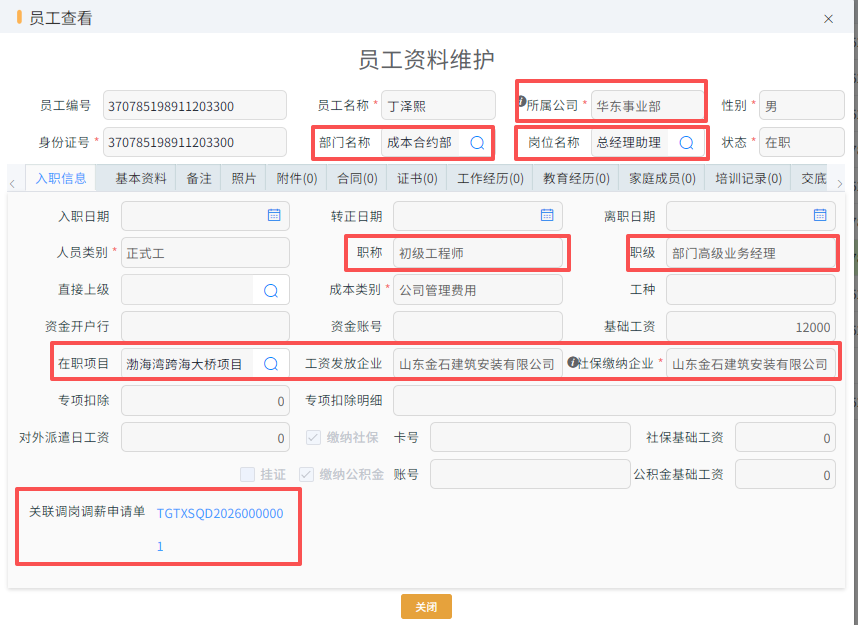The height and width of the screenshot is (625, 858).
Task: Close the 员工查看 dialog with X
Action: click(828, 19)
